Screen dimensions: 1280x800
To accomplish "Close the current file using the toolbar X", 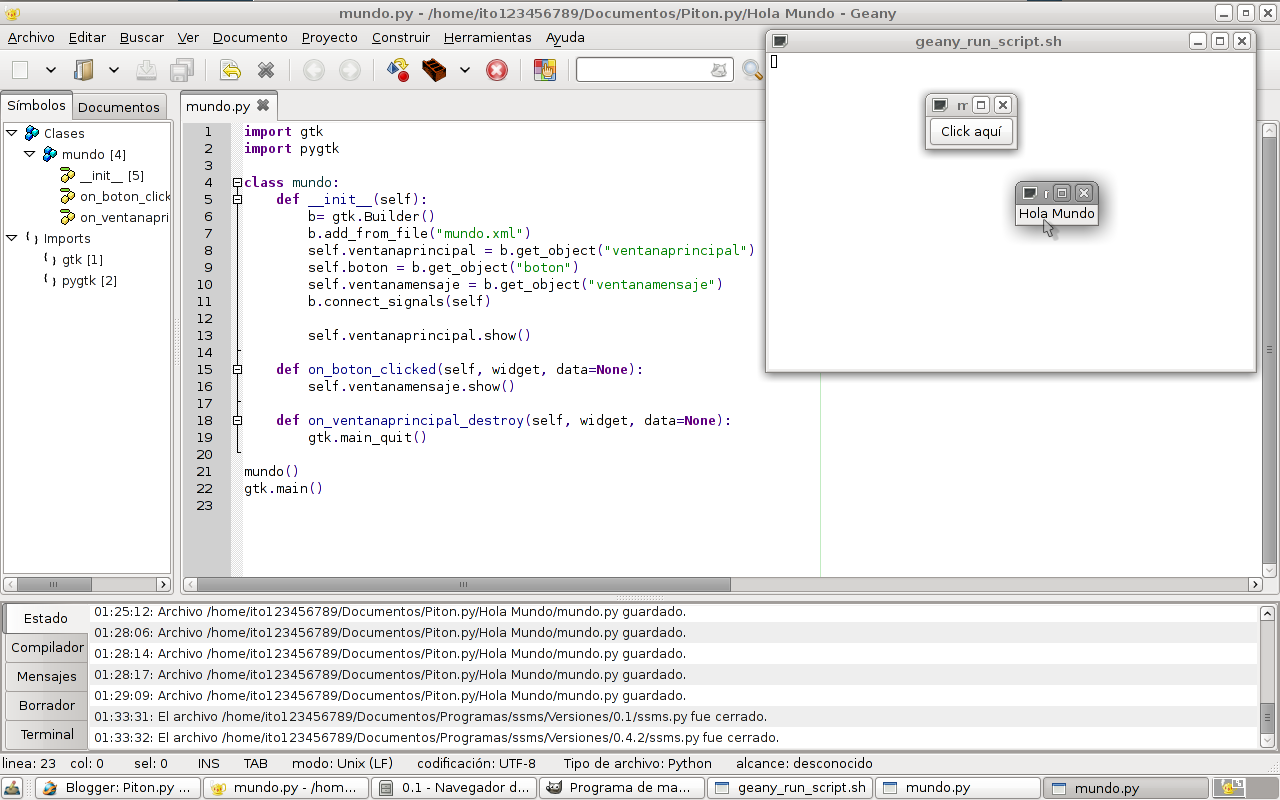I will pyautogui.click(x=266, y=70).
